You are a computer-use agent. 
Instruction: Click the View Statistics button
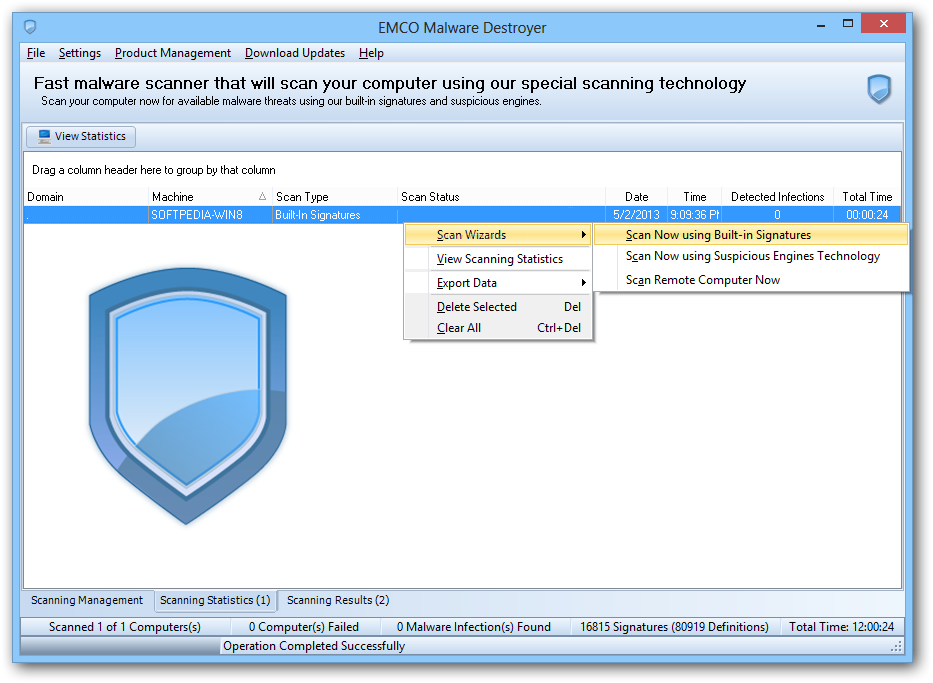[81, 136]
